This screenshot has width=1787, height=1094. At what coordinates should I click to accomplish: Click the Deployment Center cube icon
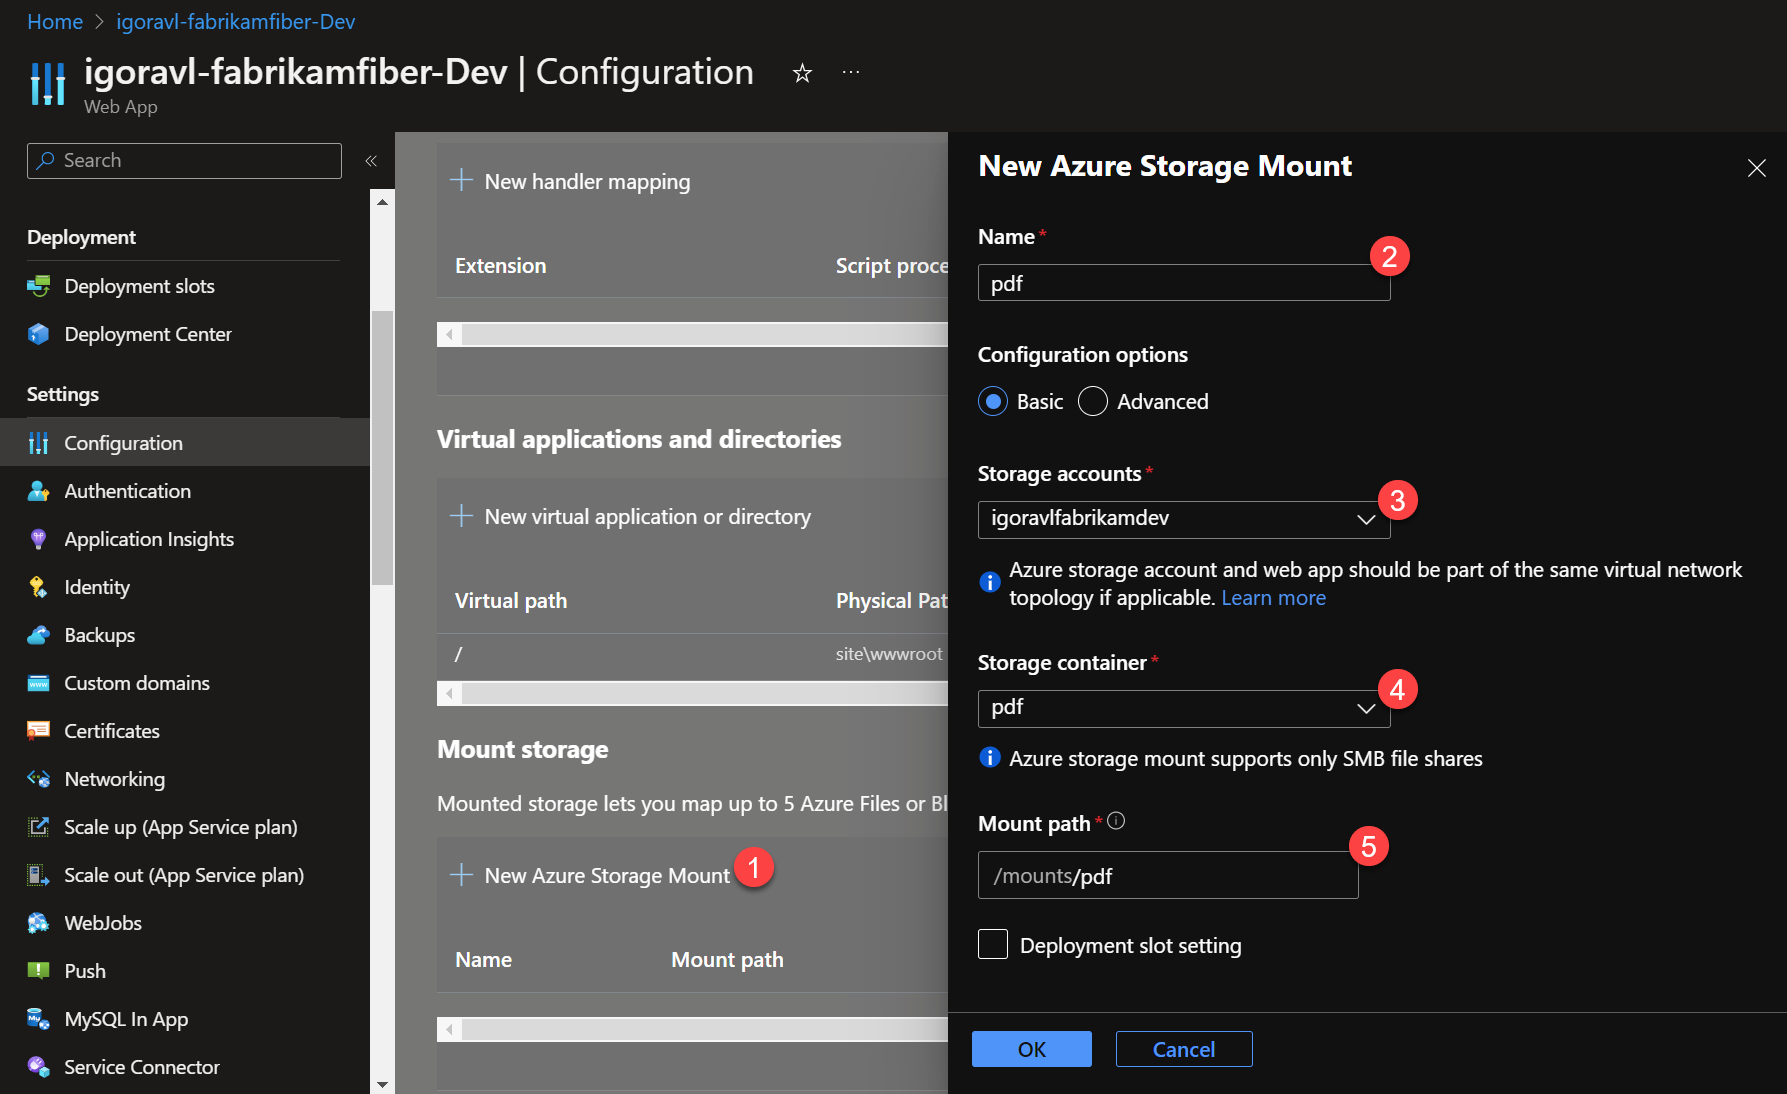[39, 334]
